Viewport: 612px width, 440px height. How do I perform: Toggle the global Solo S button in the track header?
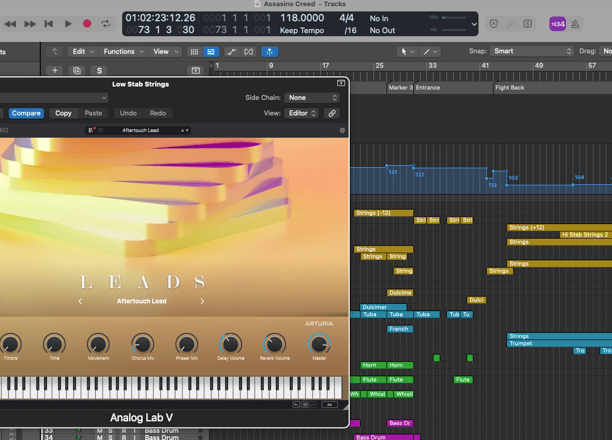(x=99, y=70)
